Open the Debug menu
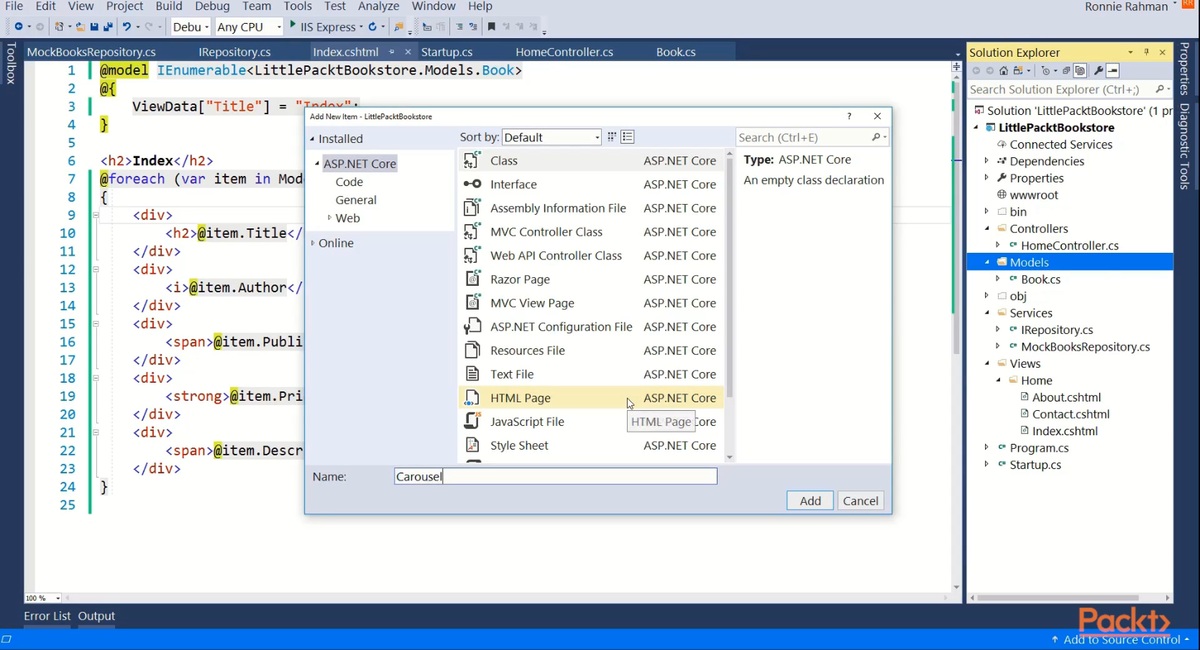The height and width of the screenshot is (650, 1200). (x=212, y=6)
